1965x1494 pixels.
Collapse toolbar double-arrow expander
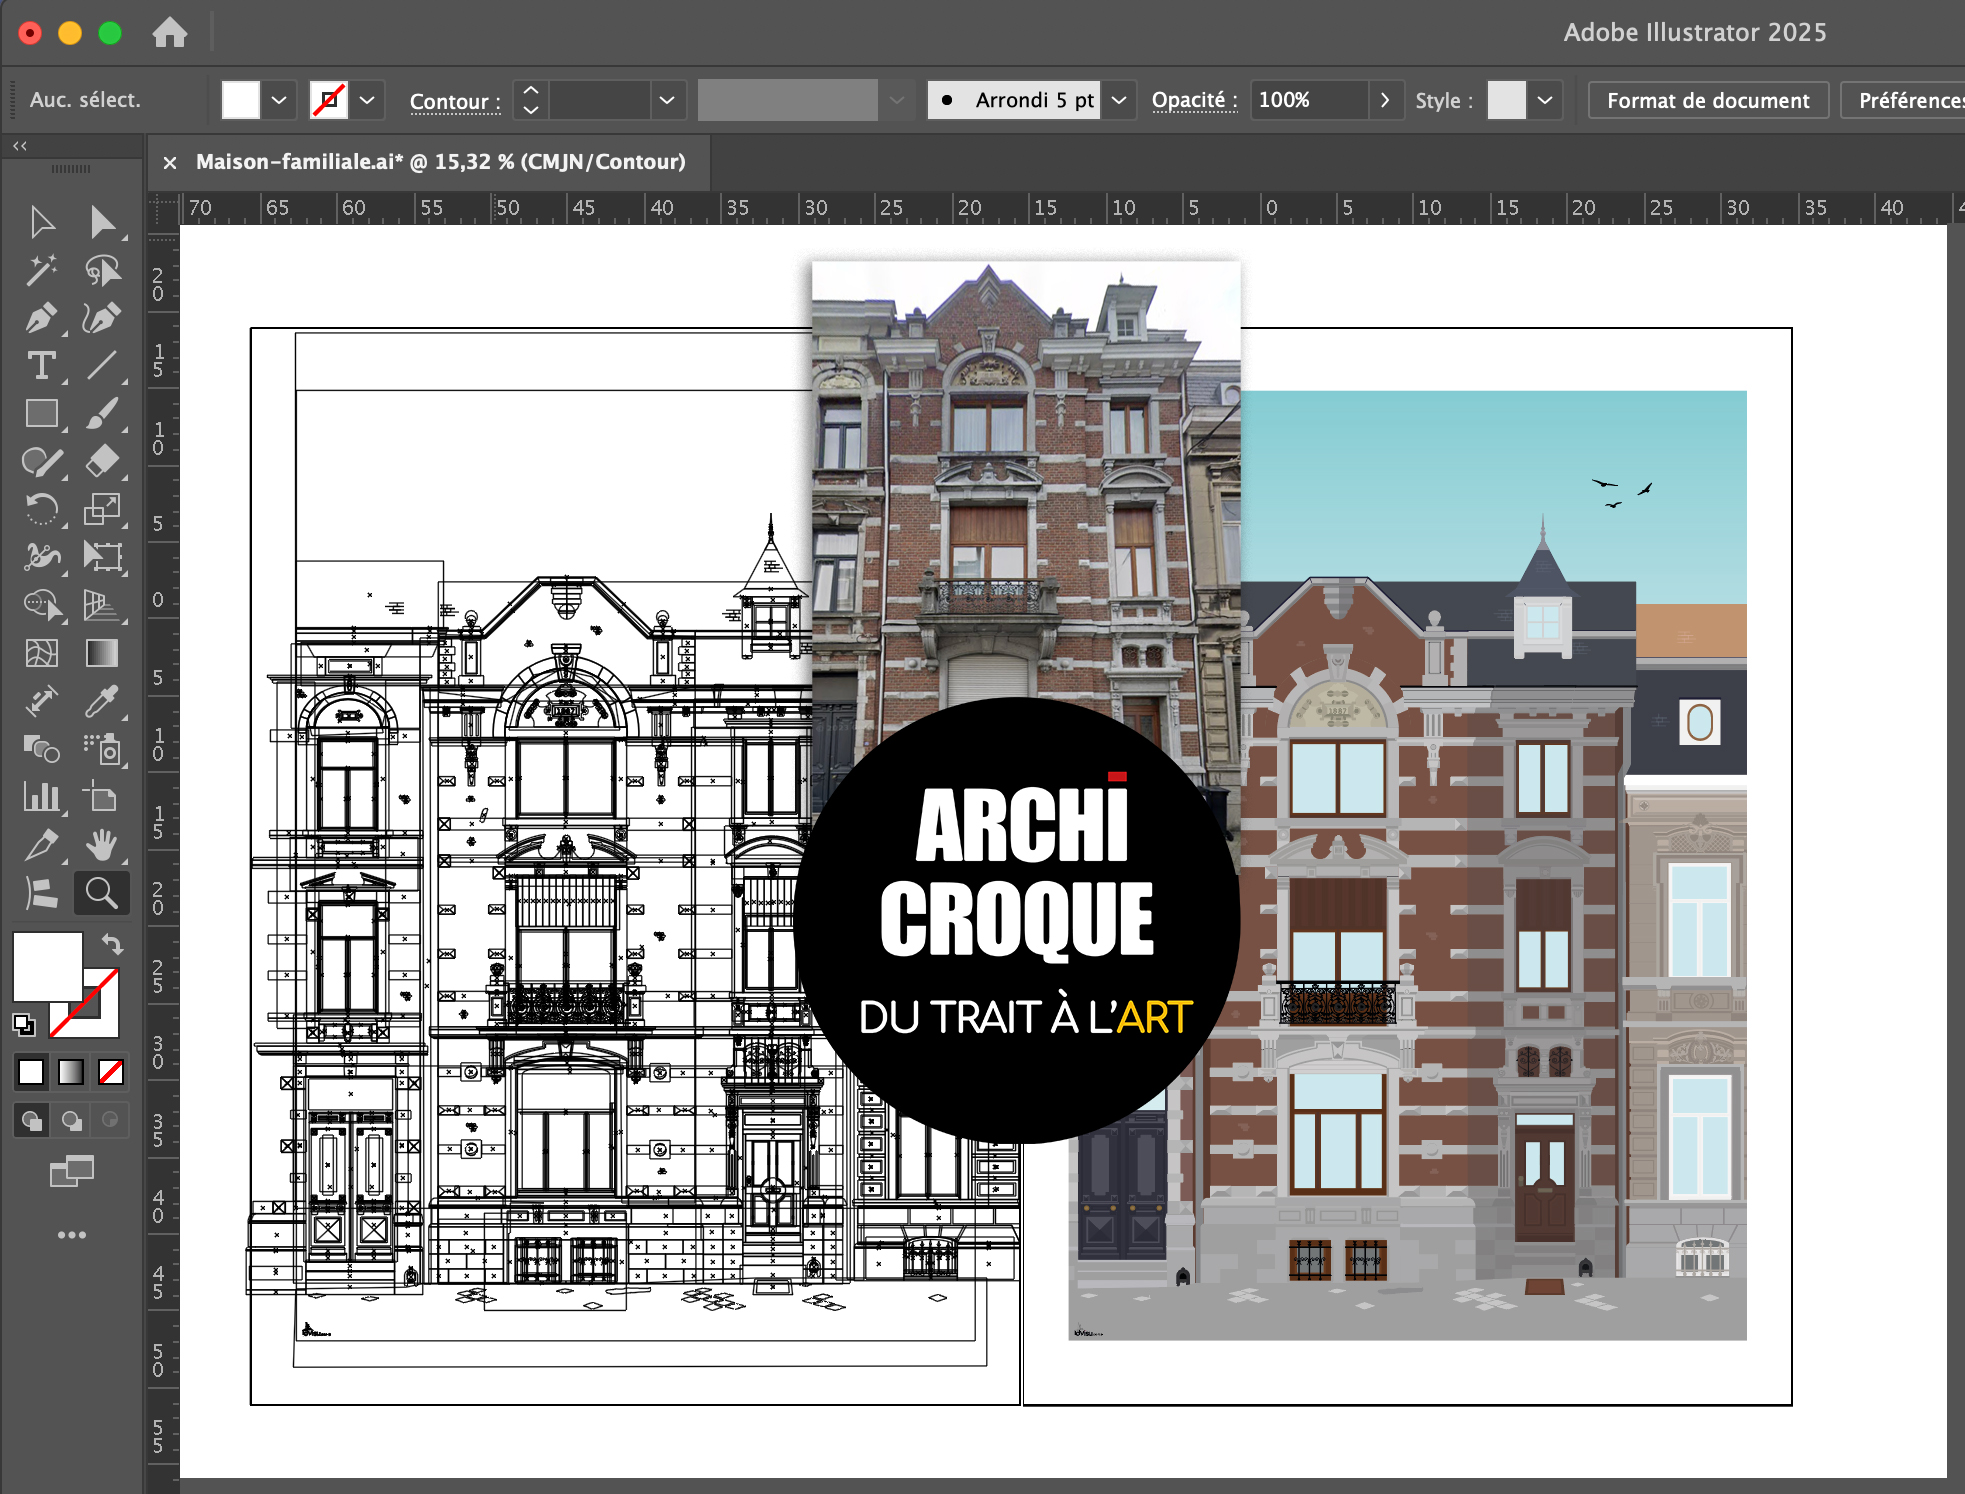[x=20, y=146]
